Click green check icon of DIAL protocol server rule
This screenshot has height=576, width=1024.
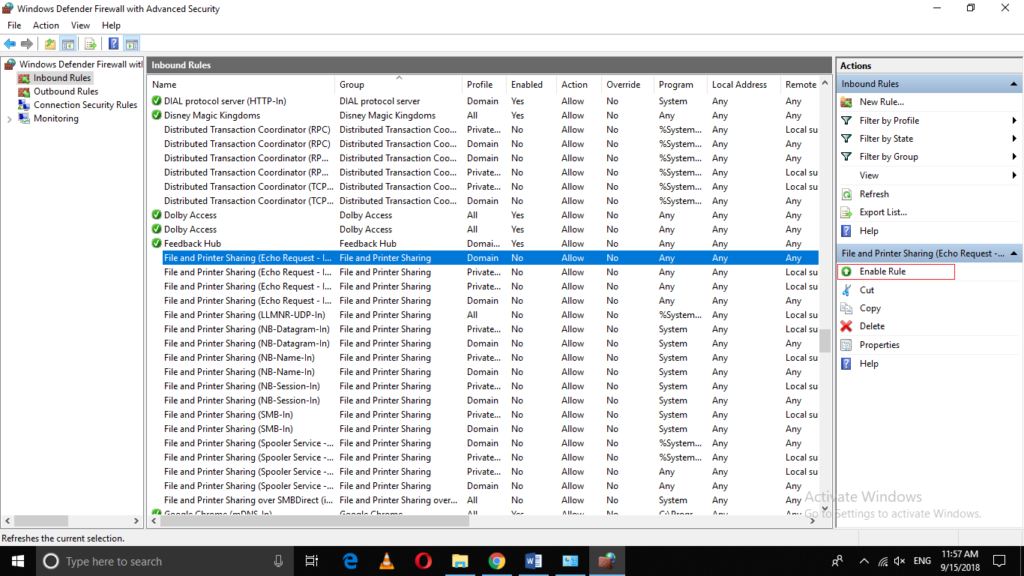[156, 101]
